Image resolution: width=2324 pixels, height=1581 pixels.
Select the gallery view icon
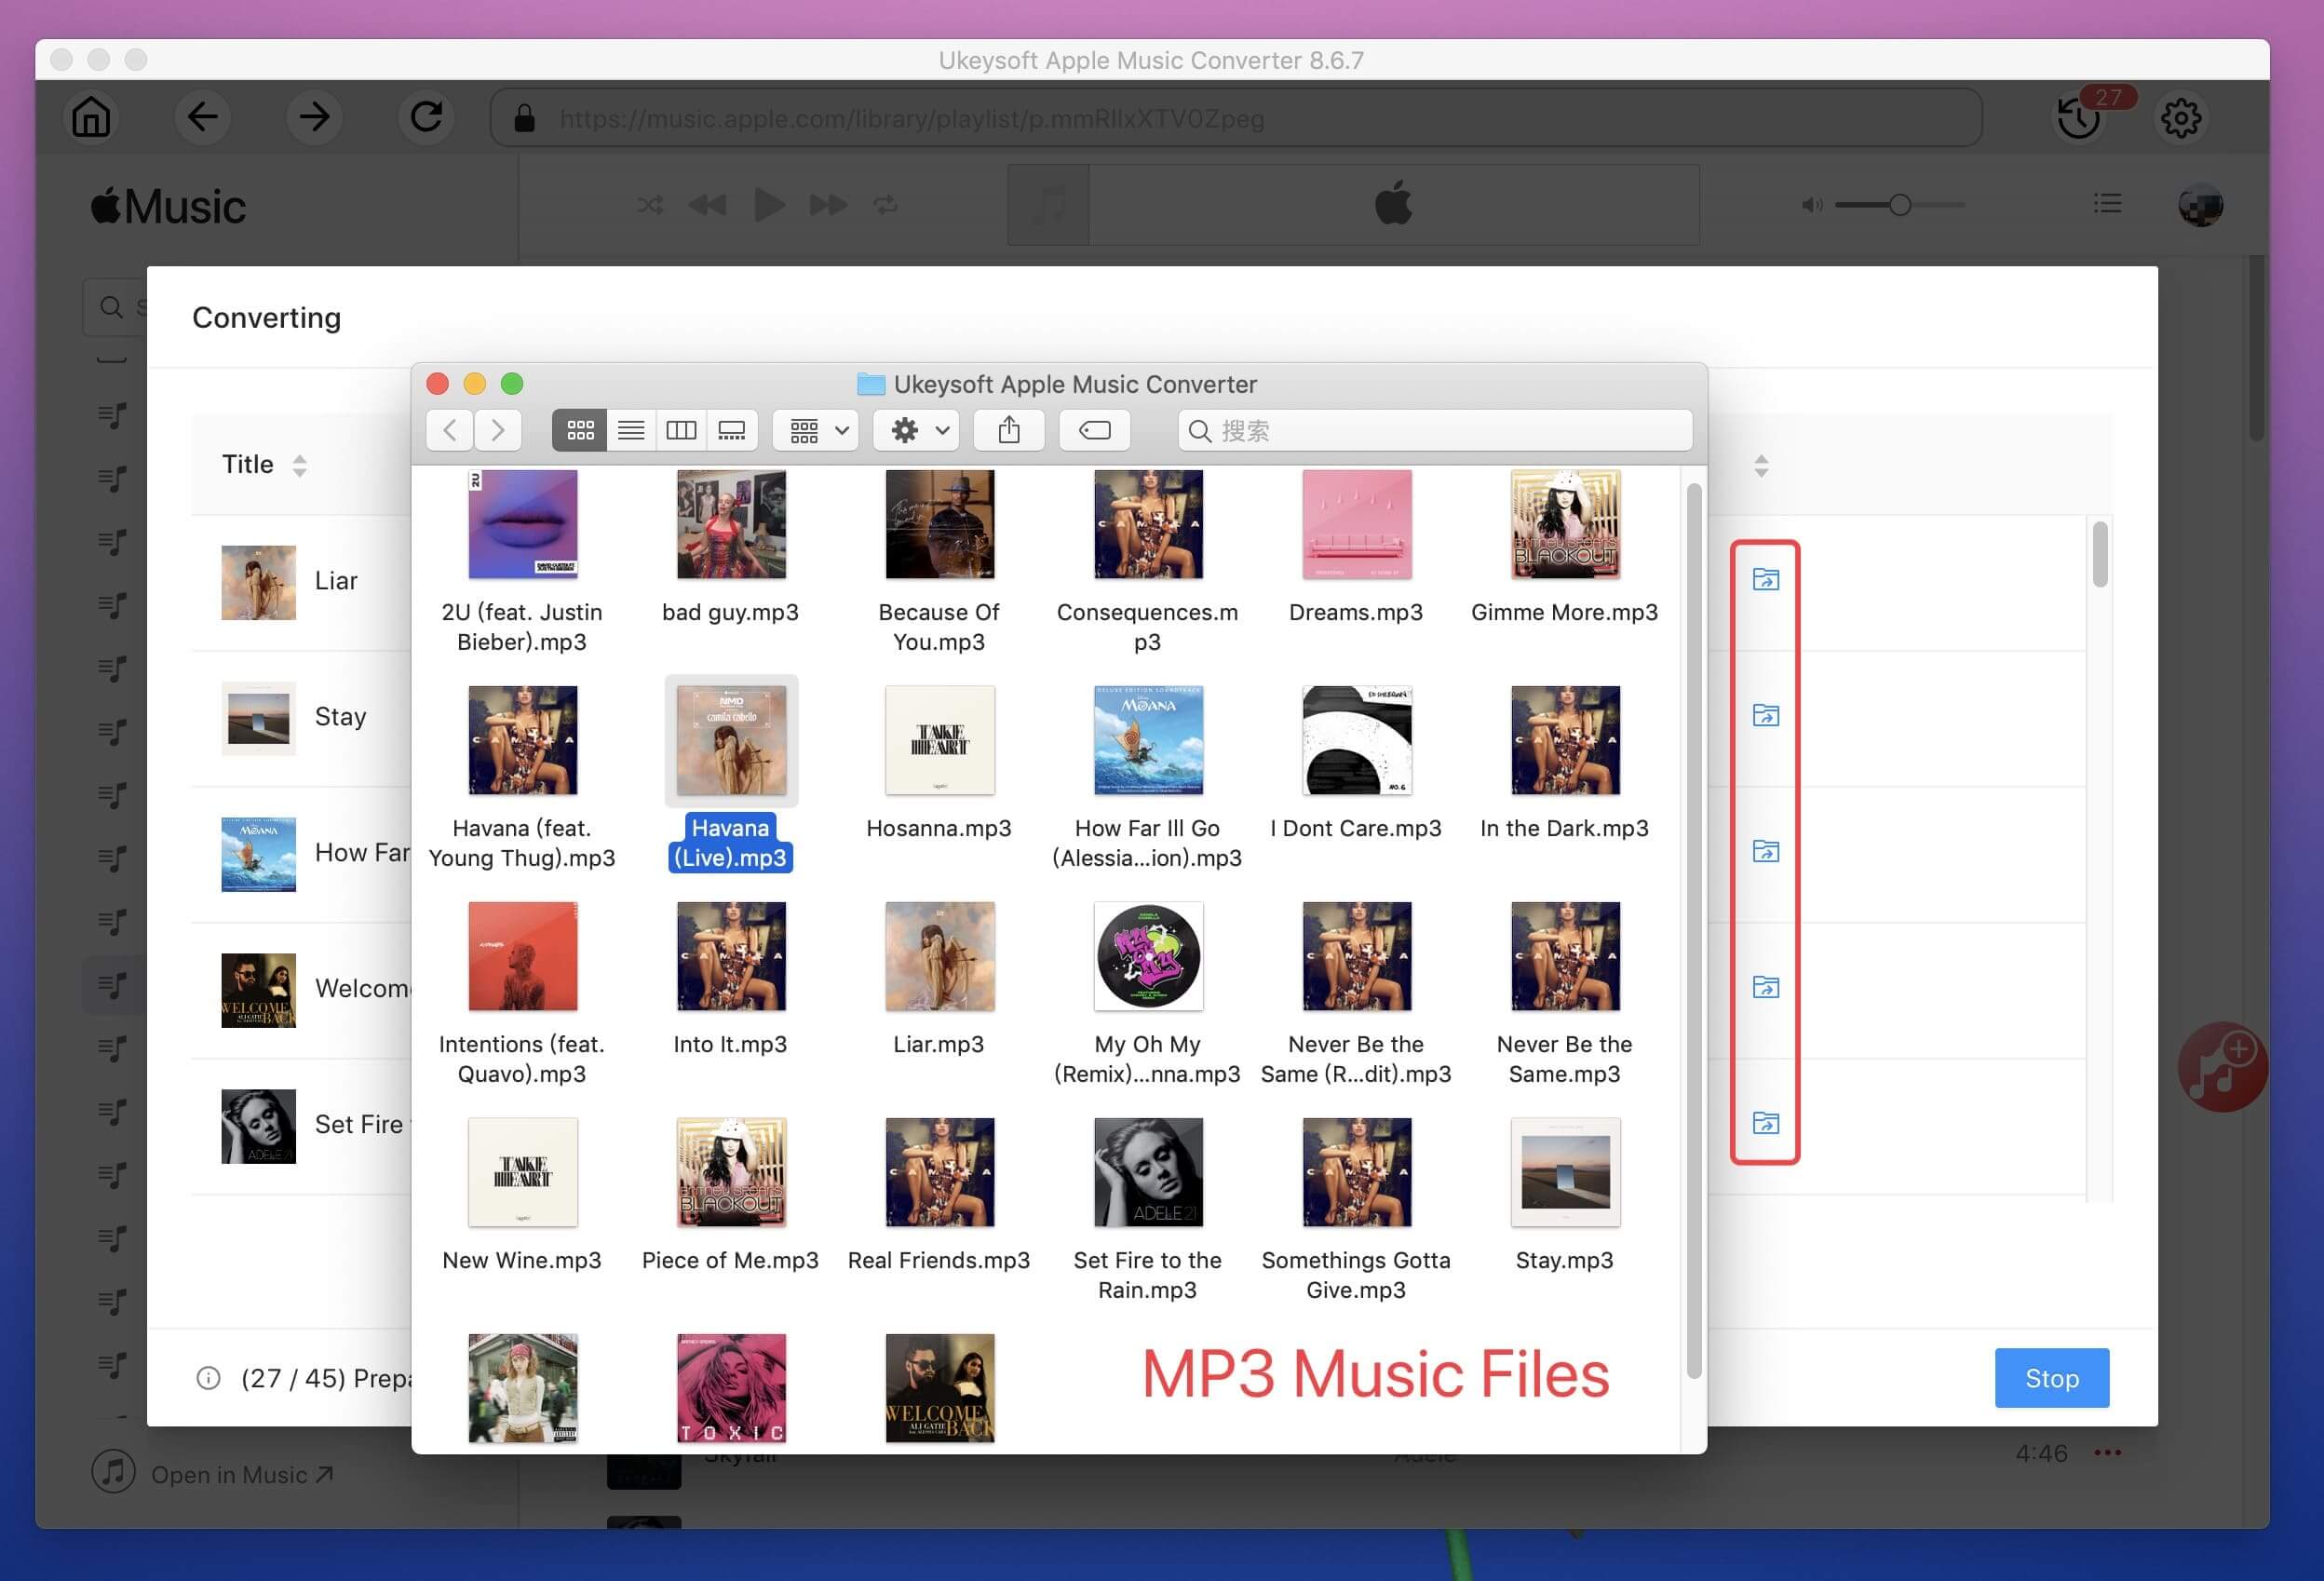point(733,429)
